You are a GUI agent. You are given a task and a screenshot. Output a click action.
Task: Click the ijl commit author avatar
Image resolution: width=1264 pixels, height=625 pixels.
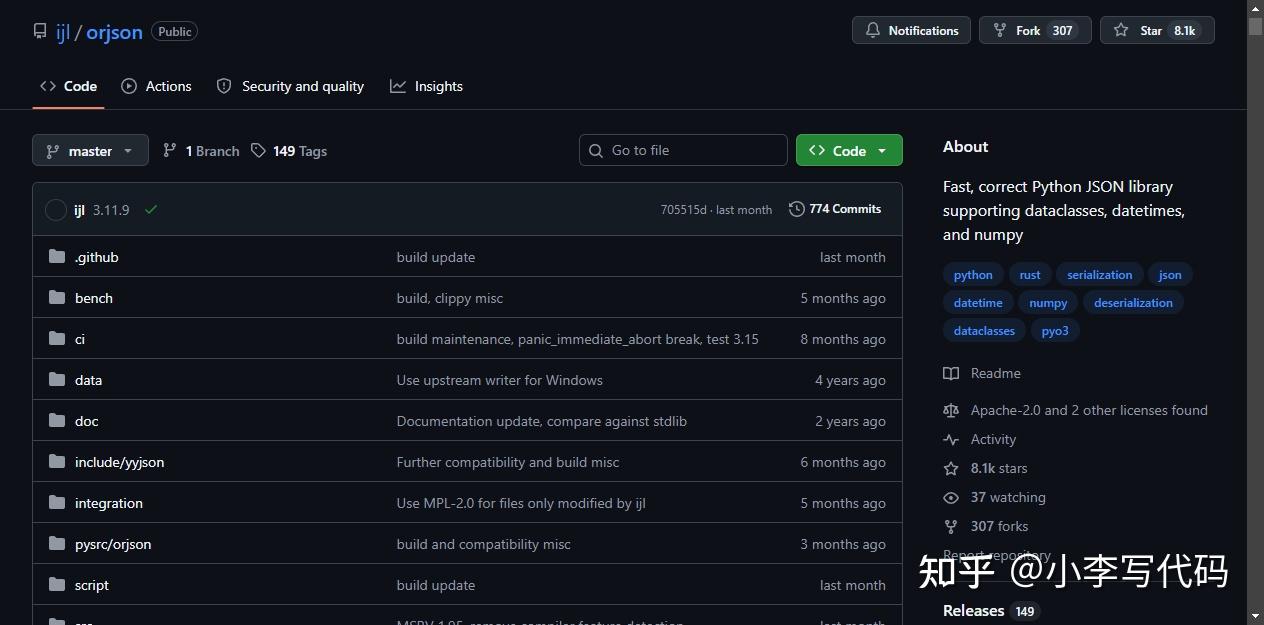[x=56, y=210]
